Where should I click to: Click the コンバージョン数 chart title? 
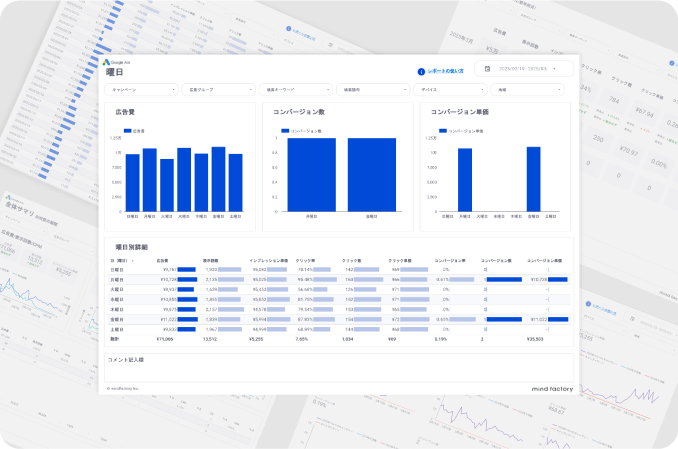coord(299,112)
